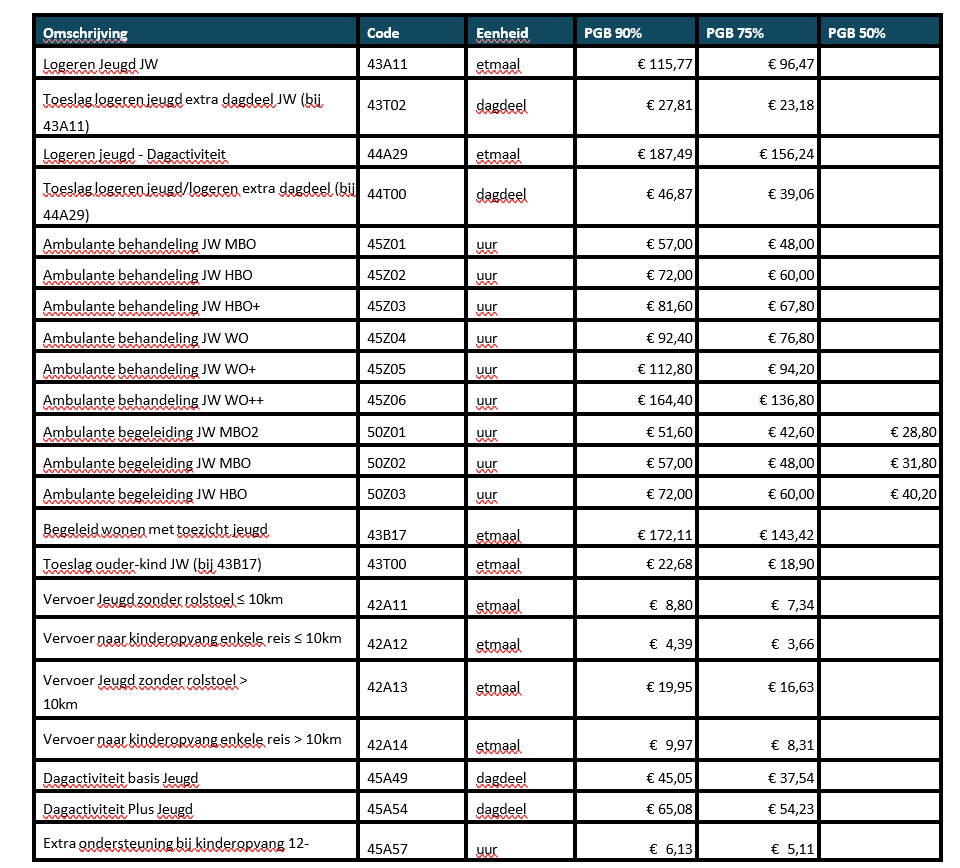Select the 'Dagactiviteit Plus Jeugd' description cell
Image resolution: width=960 pixels, height=868 pixels.
point(118,809)
